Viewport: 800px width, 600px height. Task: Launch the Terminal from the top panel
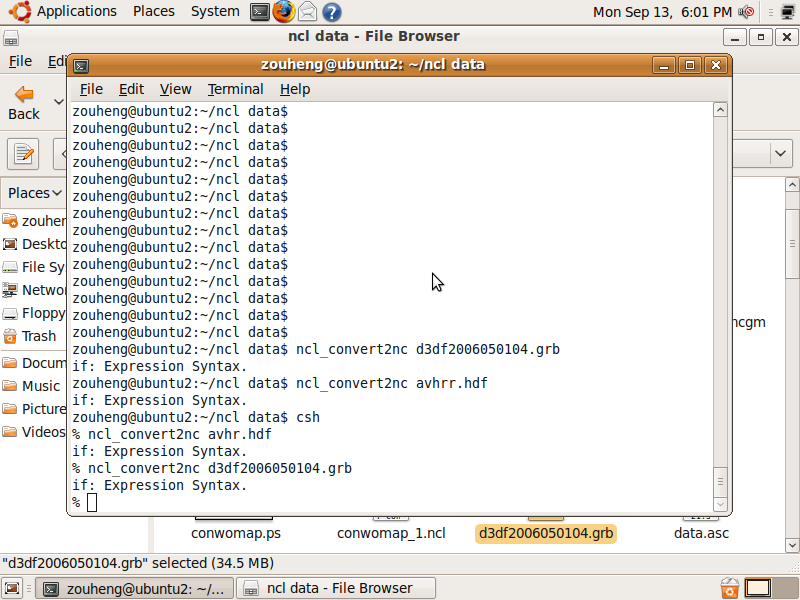tap(260, 12)
